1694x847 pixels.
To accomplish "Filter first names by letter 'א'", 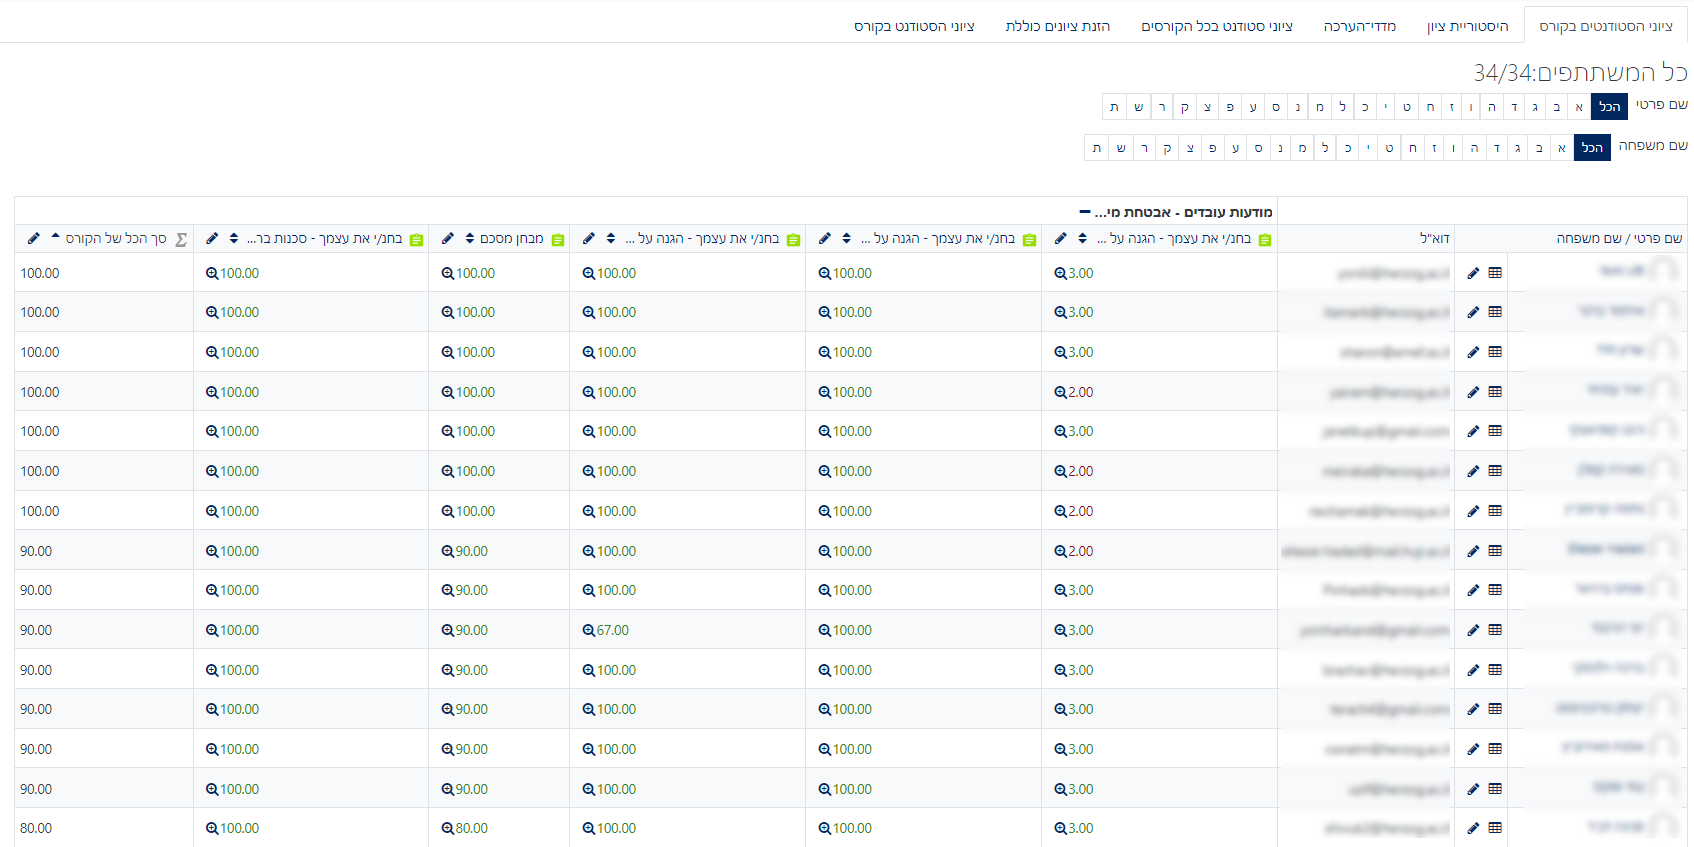I will pyautogui.click(x=1579, y=106).
